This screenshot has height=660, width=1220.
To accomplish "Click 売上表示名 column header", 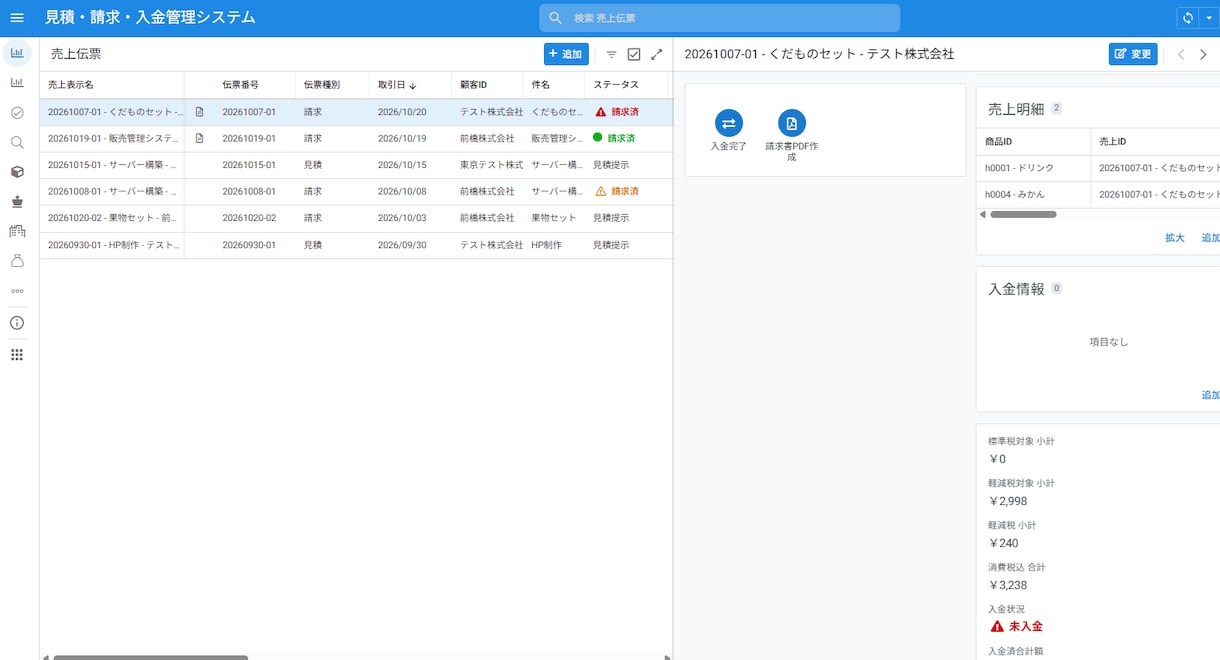I will pyautogui.click(x=112, y=85).
